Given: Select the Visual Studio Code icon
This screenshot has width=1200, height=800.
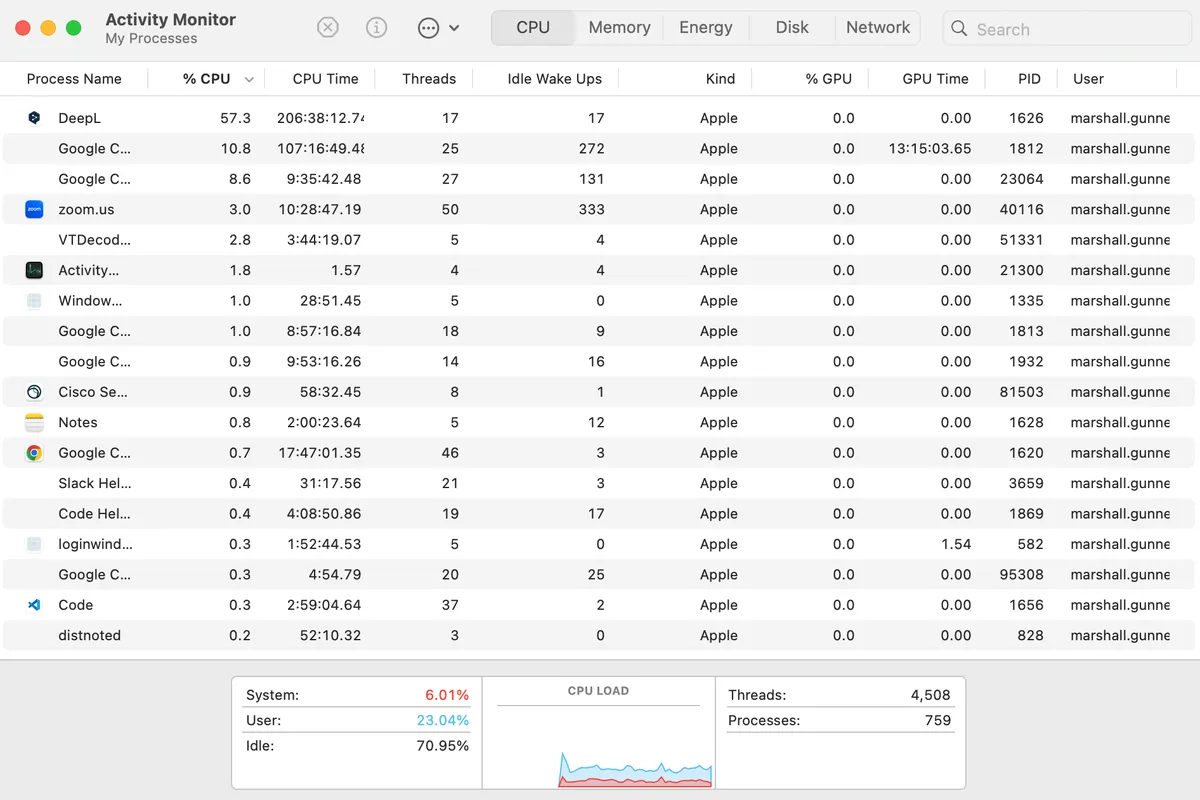Looking at the screenshot, I should point(34,605).
